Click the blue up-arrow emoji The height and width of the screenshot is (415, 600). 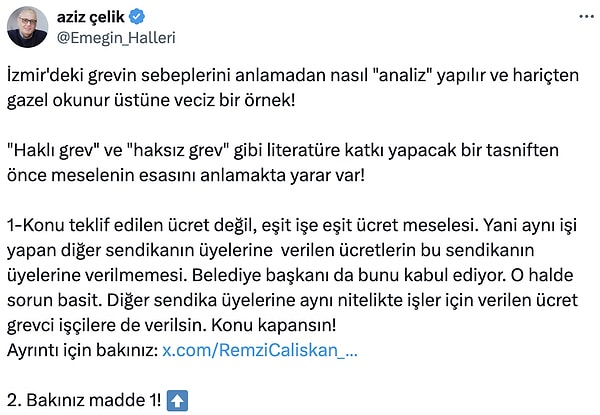pyautogui.click(x=176, y=398)
